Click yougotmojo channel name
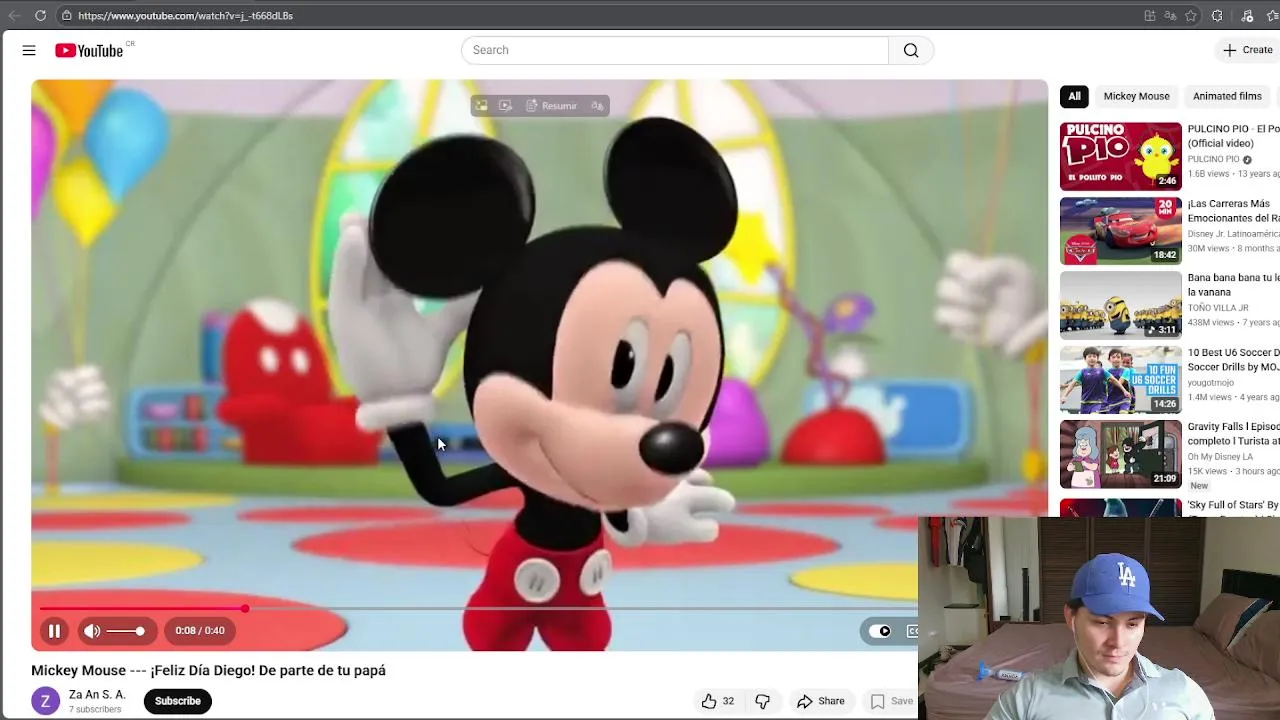The image size is (1280, 720). 1211,383
